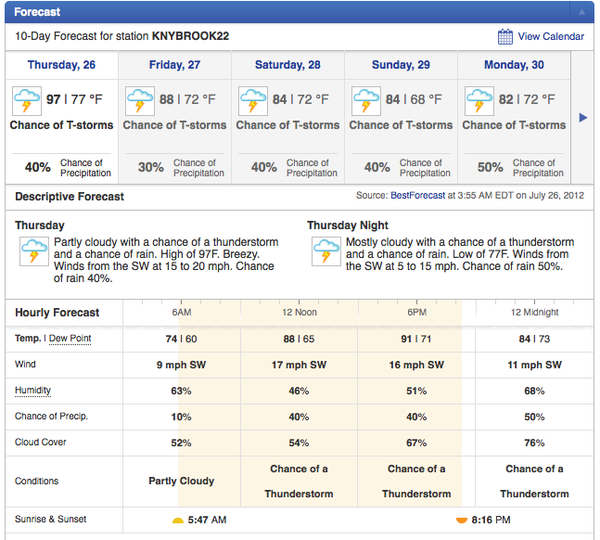The width and height of the screenshot is (600, 540).
Task: Click the 30% precipitation value for Friday
Action: 151,167
